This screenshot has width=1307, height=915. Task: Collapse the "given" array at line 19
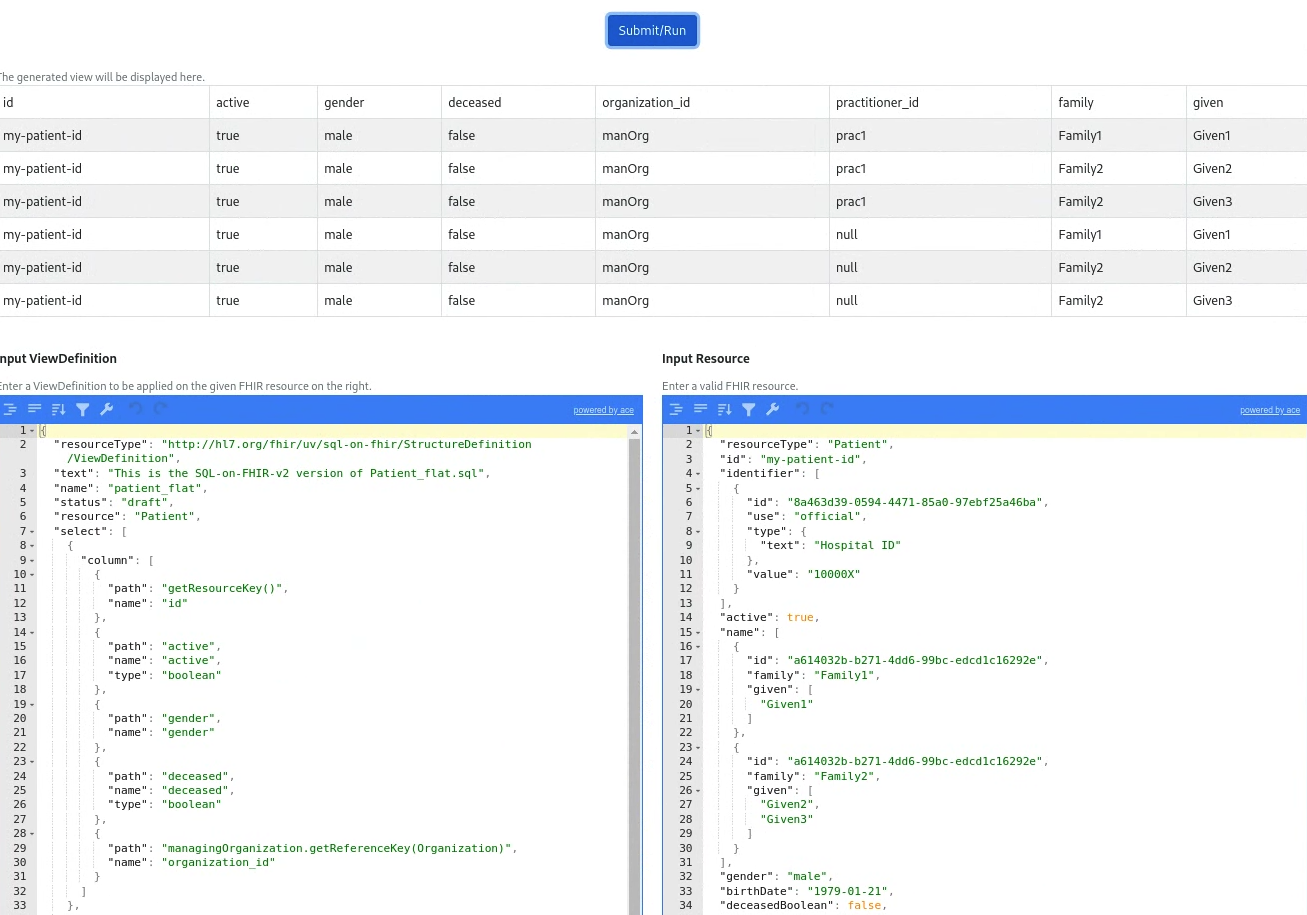click(698, 689)
